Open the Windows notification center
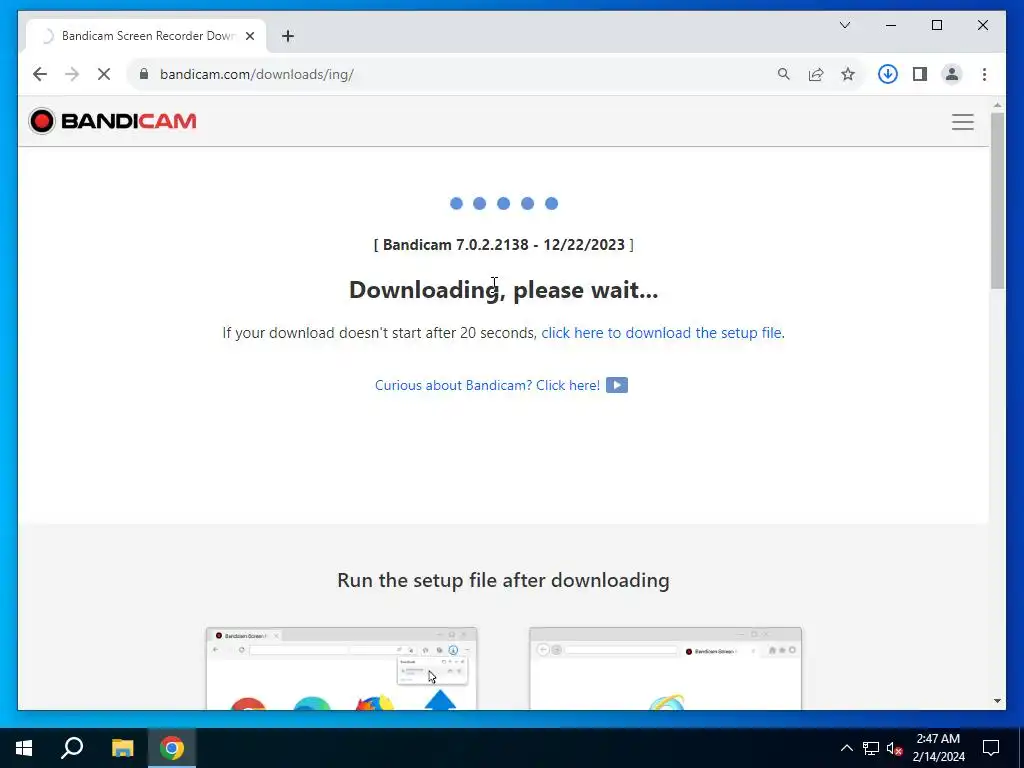Screen dimensions: 1024x768 pos(991,748)
